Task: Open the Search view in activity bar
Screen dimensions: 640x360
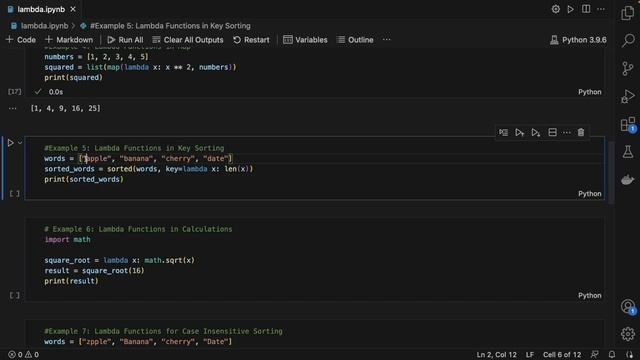Action: pos(628,40)
